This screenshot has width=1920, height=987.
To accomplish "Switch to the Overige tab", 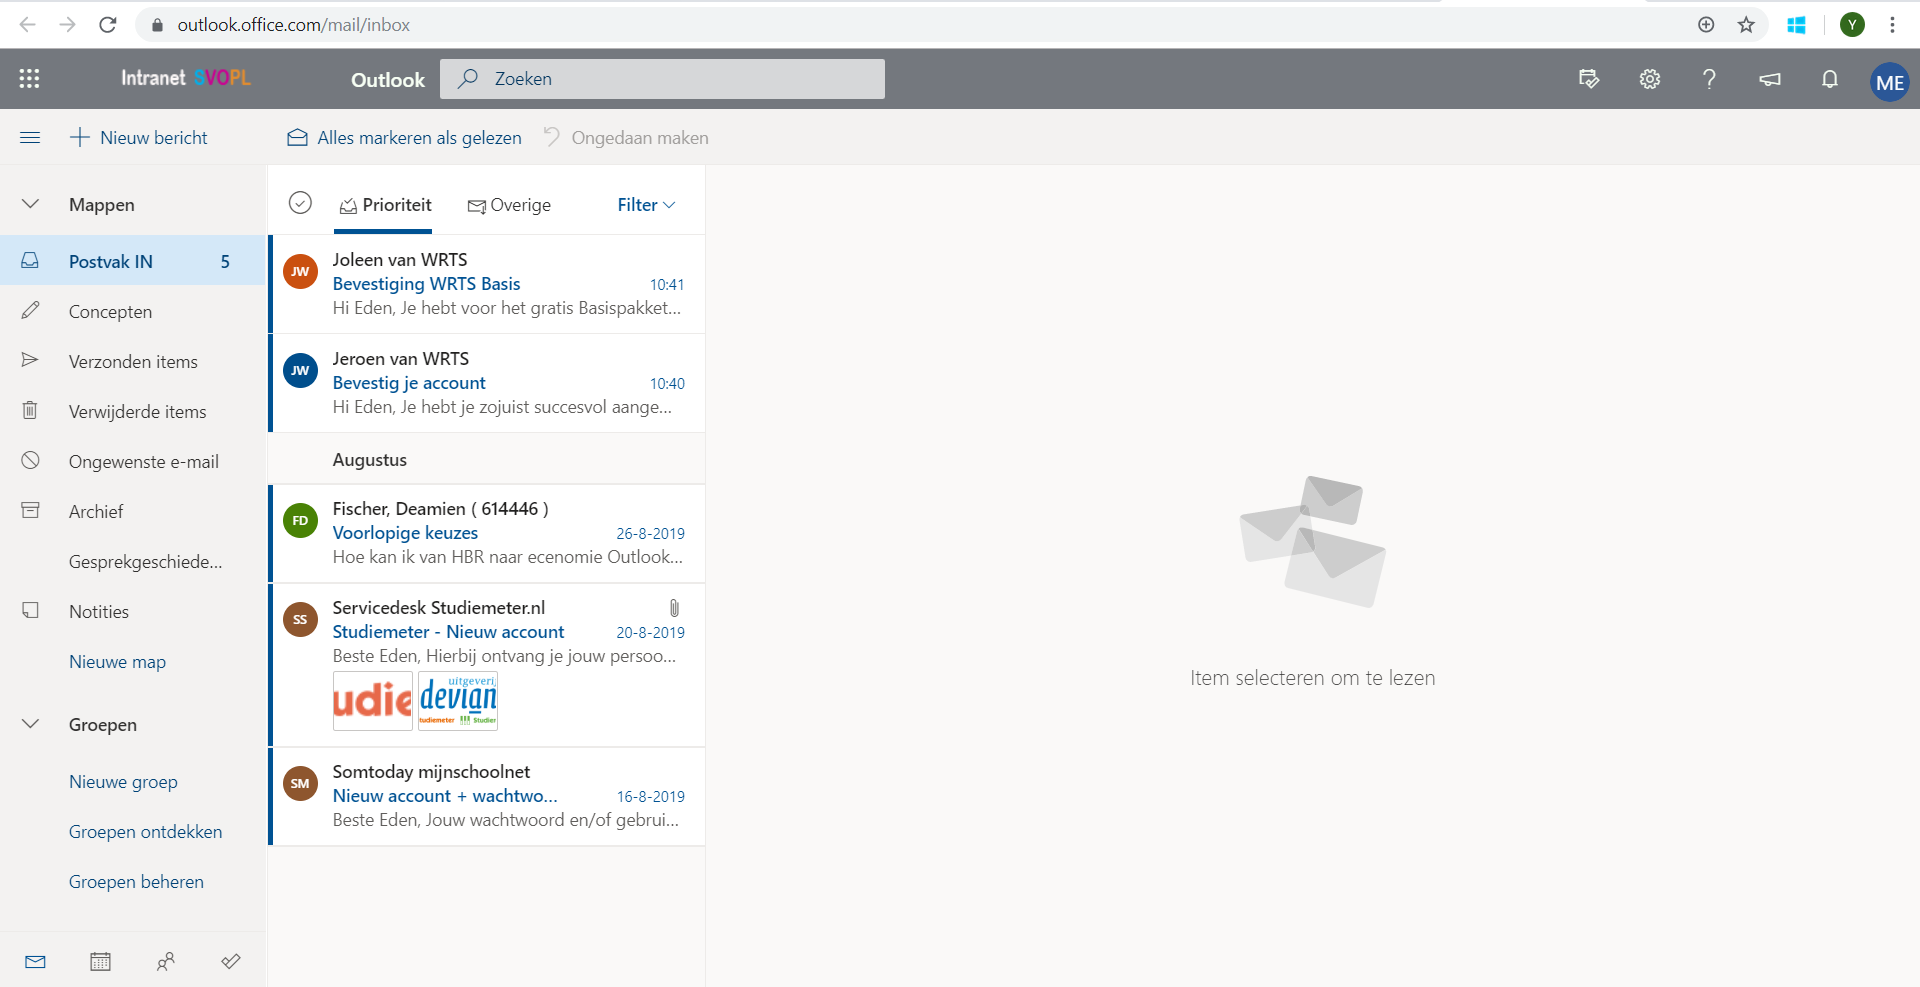I will [x=509, y=205].
